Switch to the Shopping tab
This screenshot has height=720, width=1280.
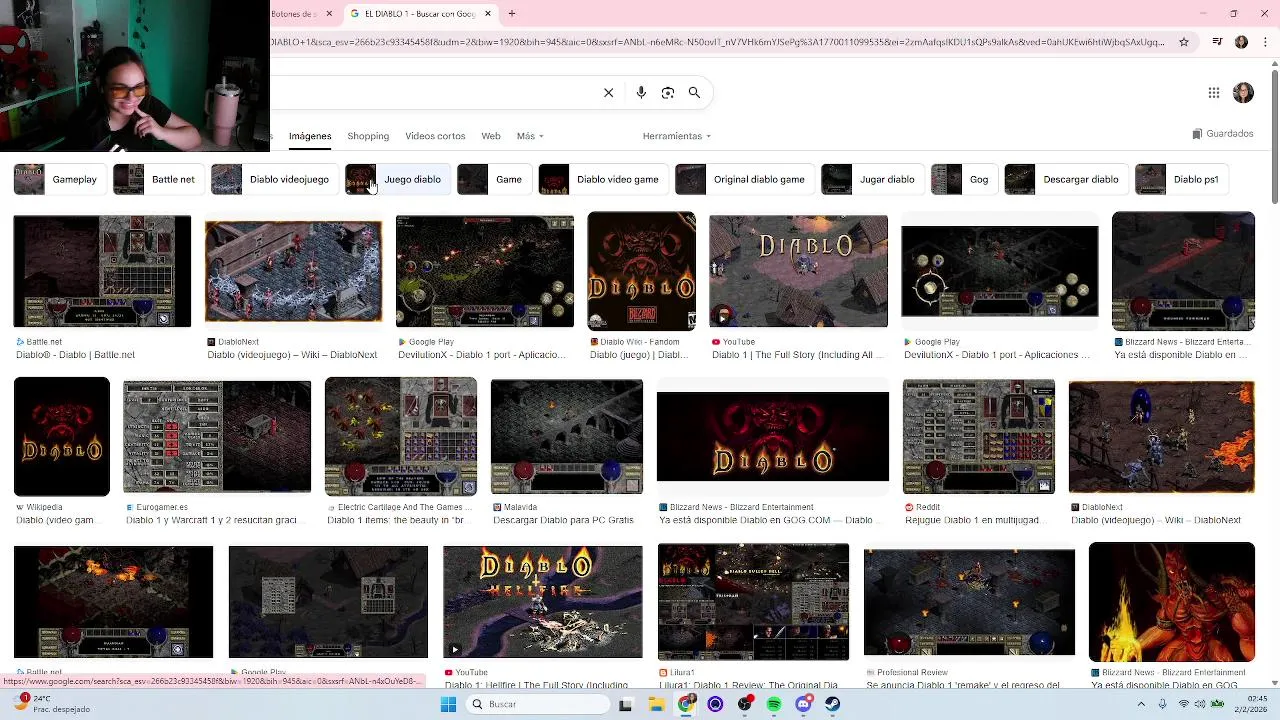[x=368, y=136]
